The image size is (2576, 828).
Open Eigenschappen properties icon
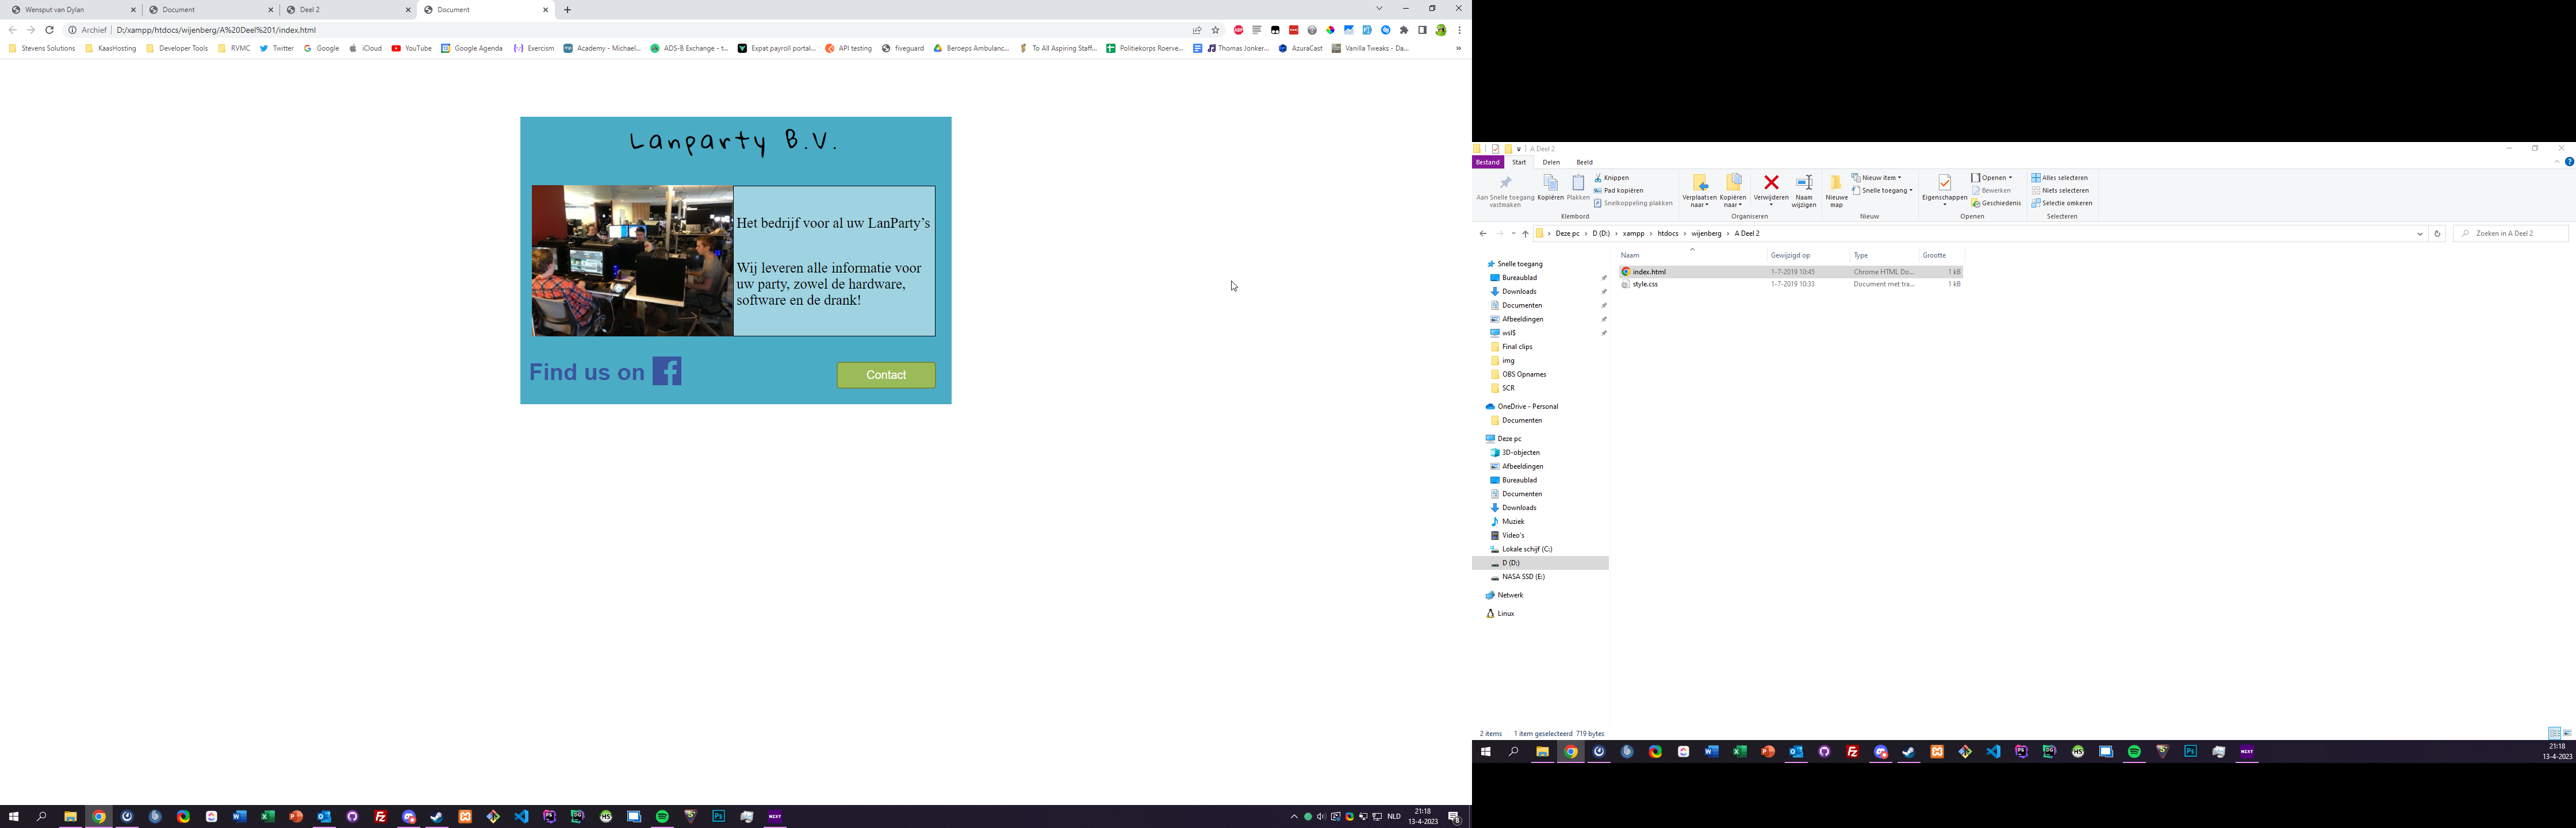pyautogui.click(x=1944, y=183)
